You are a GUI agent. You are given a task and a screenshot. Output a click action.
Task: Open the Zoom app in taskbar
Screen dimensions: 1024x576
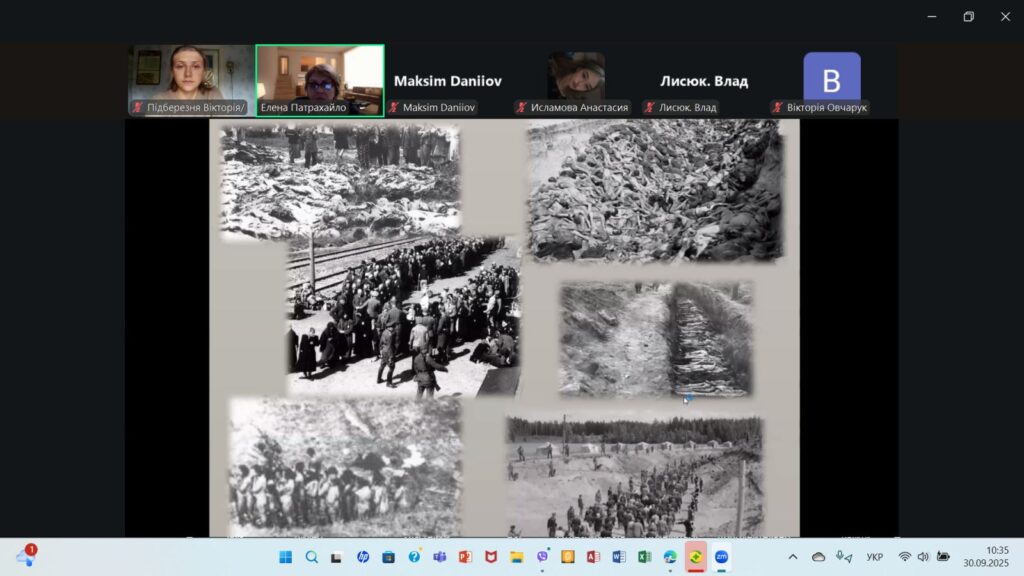[x=720, y=557]
